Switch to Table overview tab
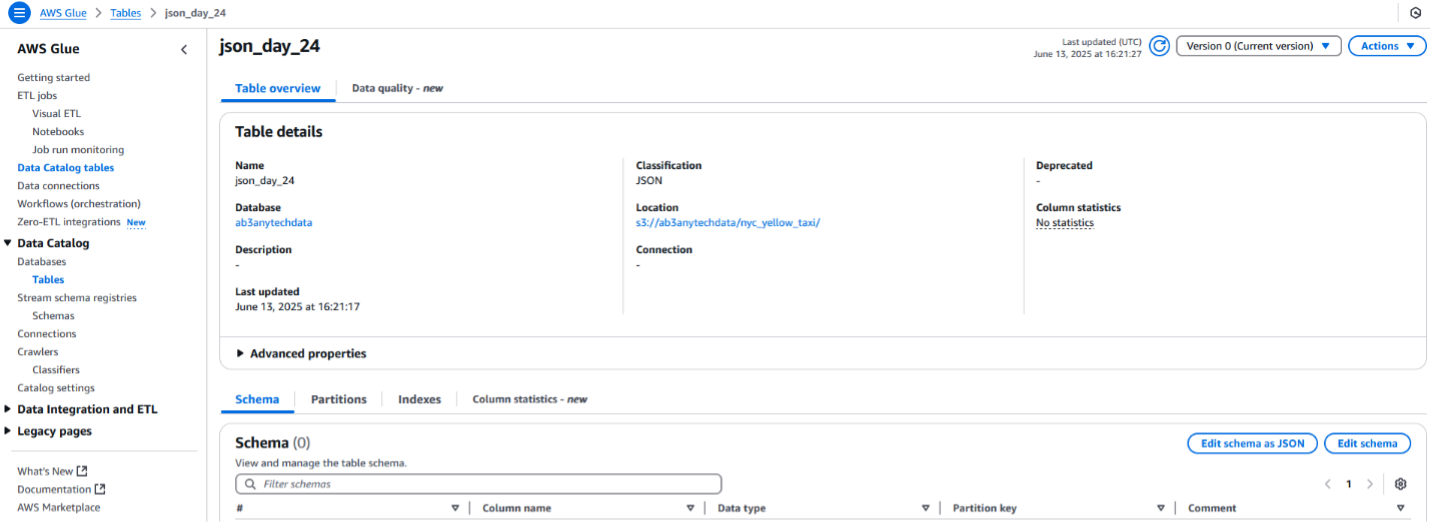 tap(278, 88)
